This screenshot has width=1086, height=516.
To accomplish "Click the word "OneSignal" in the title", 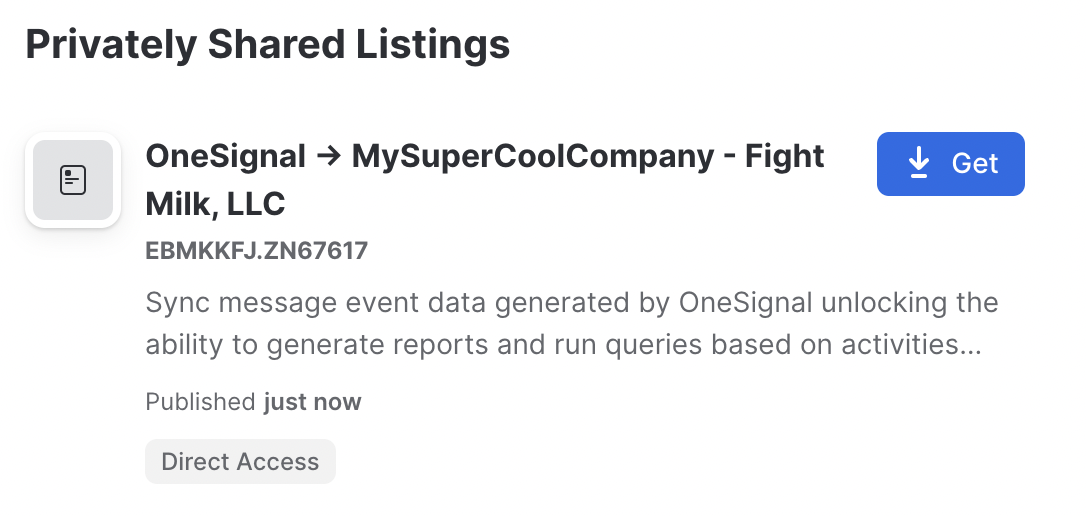I will (226, 157).
